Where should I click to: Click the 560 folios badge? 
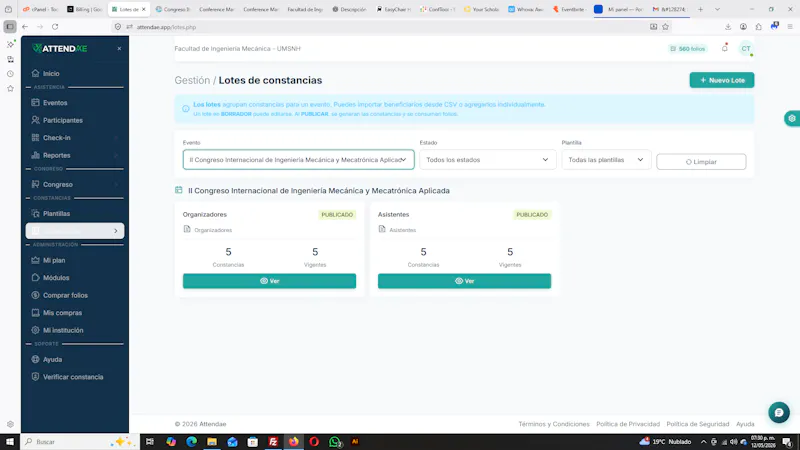[x=688, y=48]
